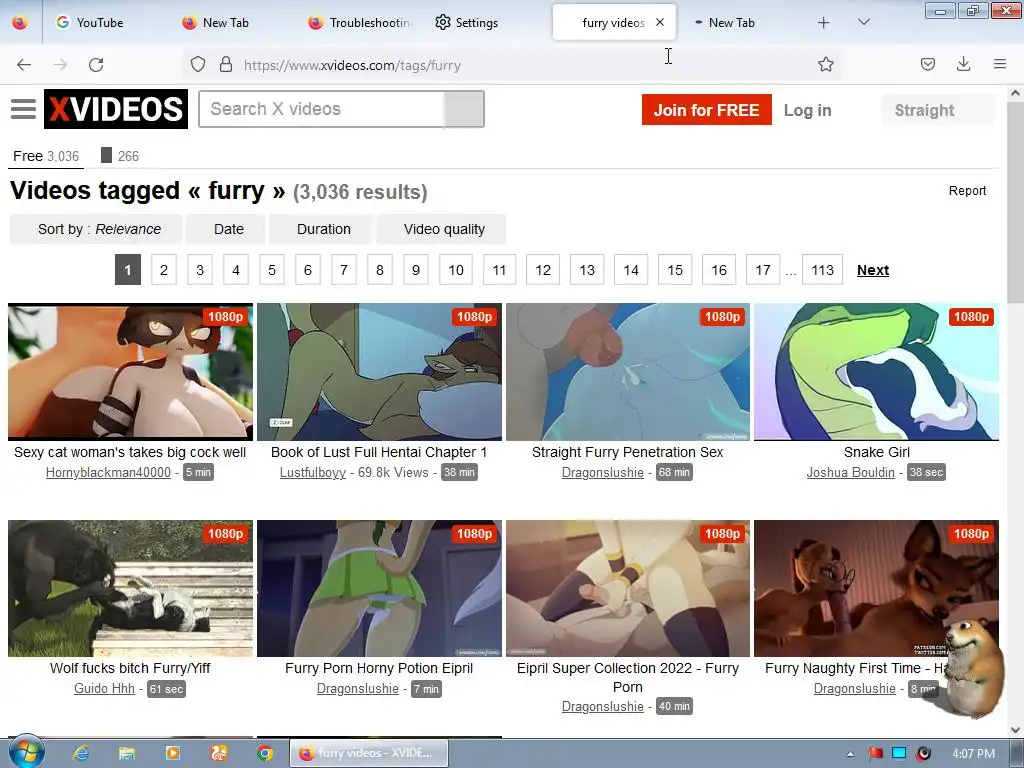
Task: Save page to Pocket icon
Action: click(x=927, y=64)
